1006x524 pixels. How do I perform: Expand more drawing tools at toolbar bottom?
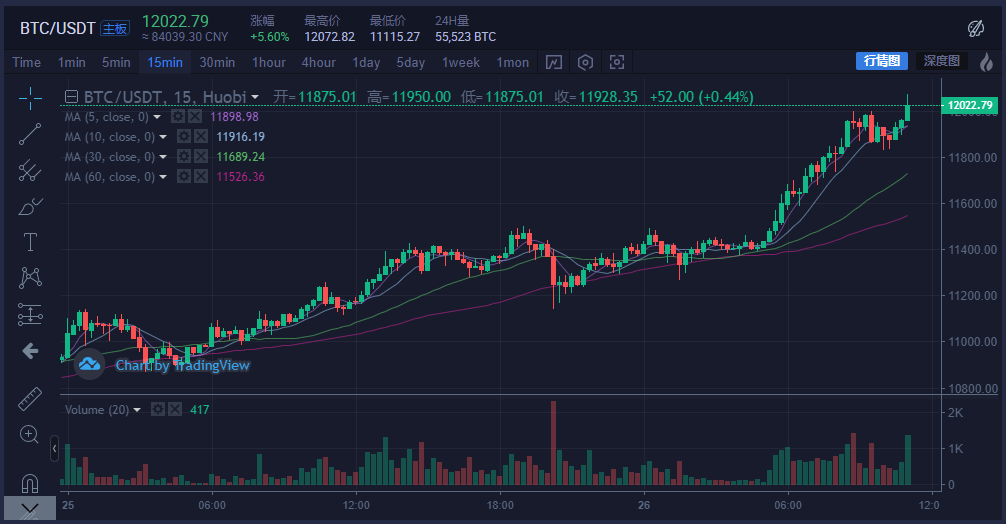click(30, 509)
